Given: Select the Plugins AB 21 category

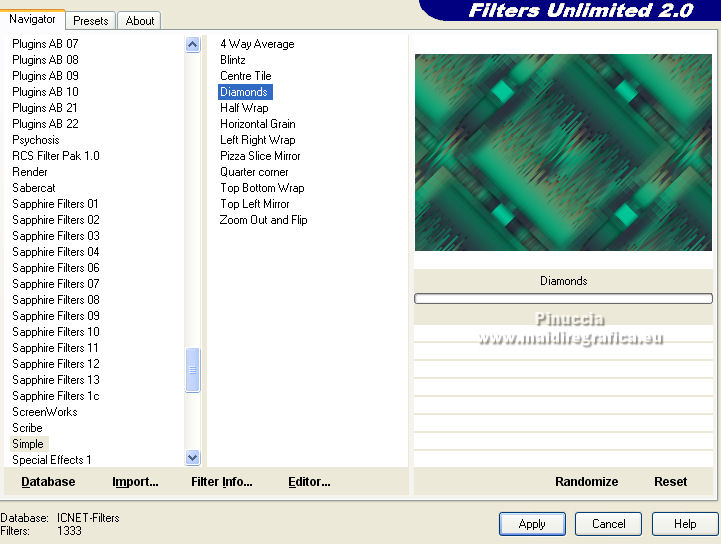Looking at the screenshot, I should pos(45,108).
